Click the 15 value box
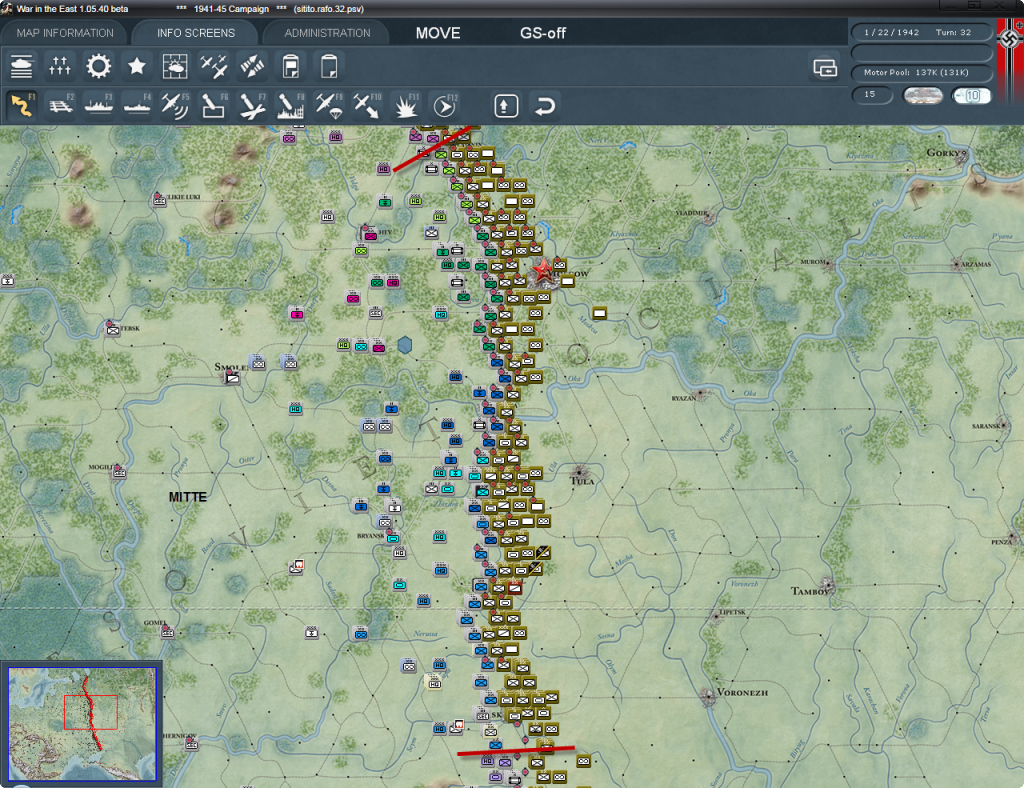This screenshot has height=788, width=1024. pos(872,95)
